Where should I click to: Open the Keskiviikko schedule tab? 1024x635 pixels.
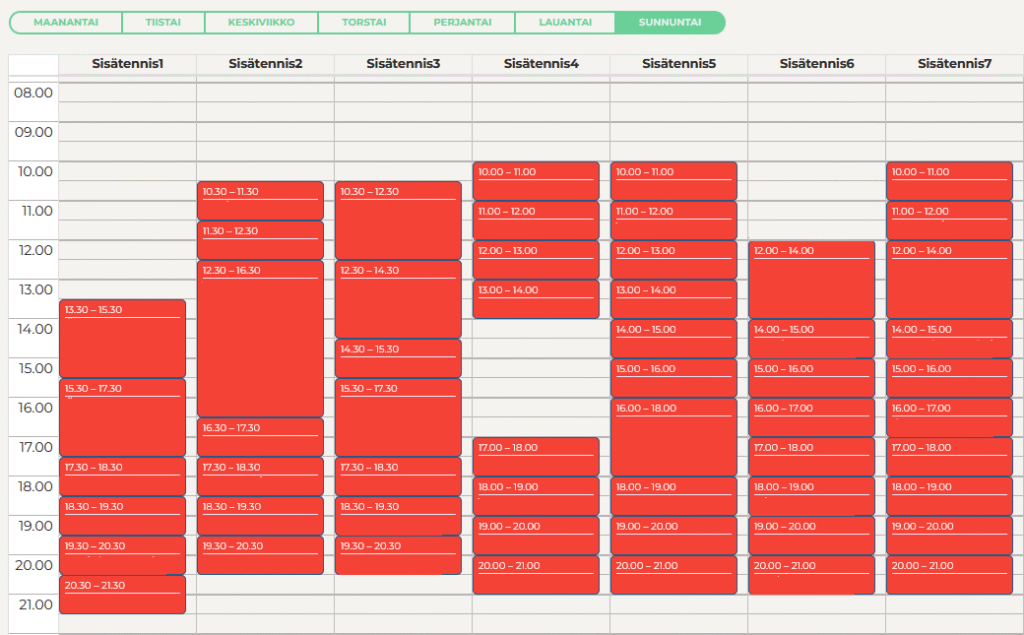point(260,22)
